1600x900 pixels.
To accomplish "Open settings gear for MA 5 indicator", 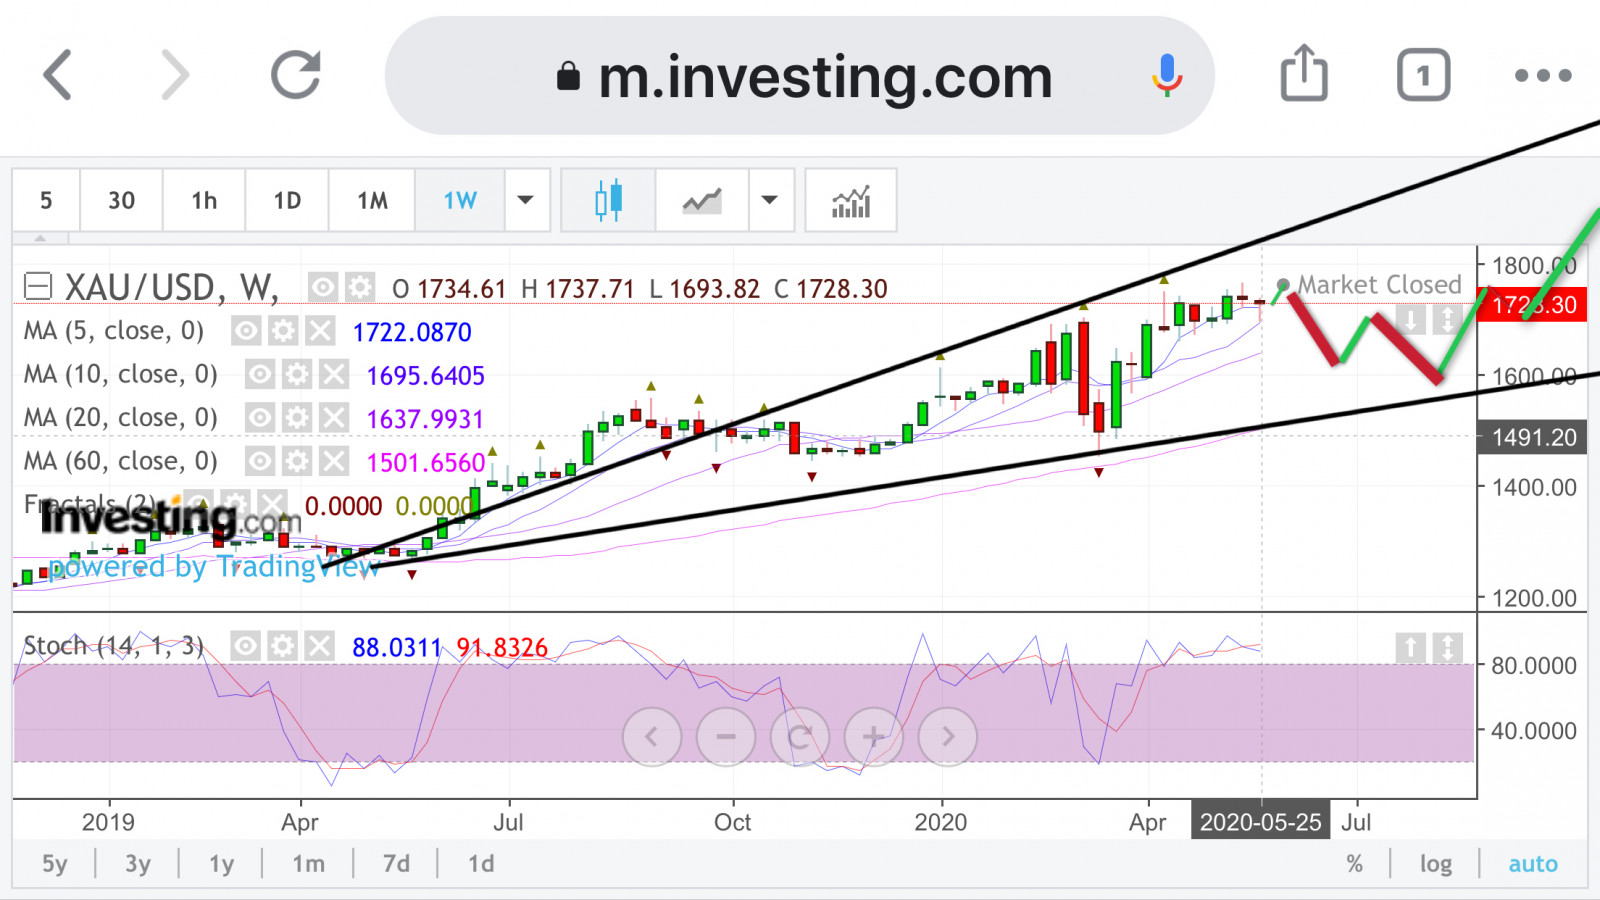I will tap(283, 331).
